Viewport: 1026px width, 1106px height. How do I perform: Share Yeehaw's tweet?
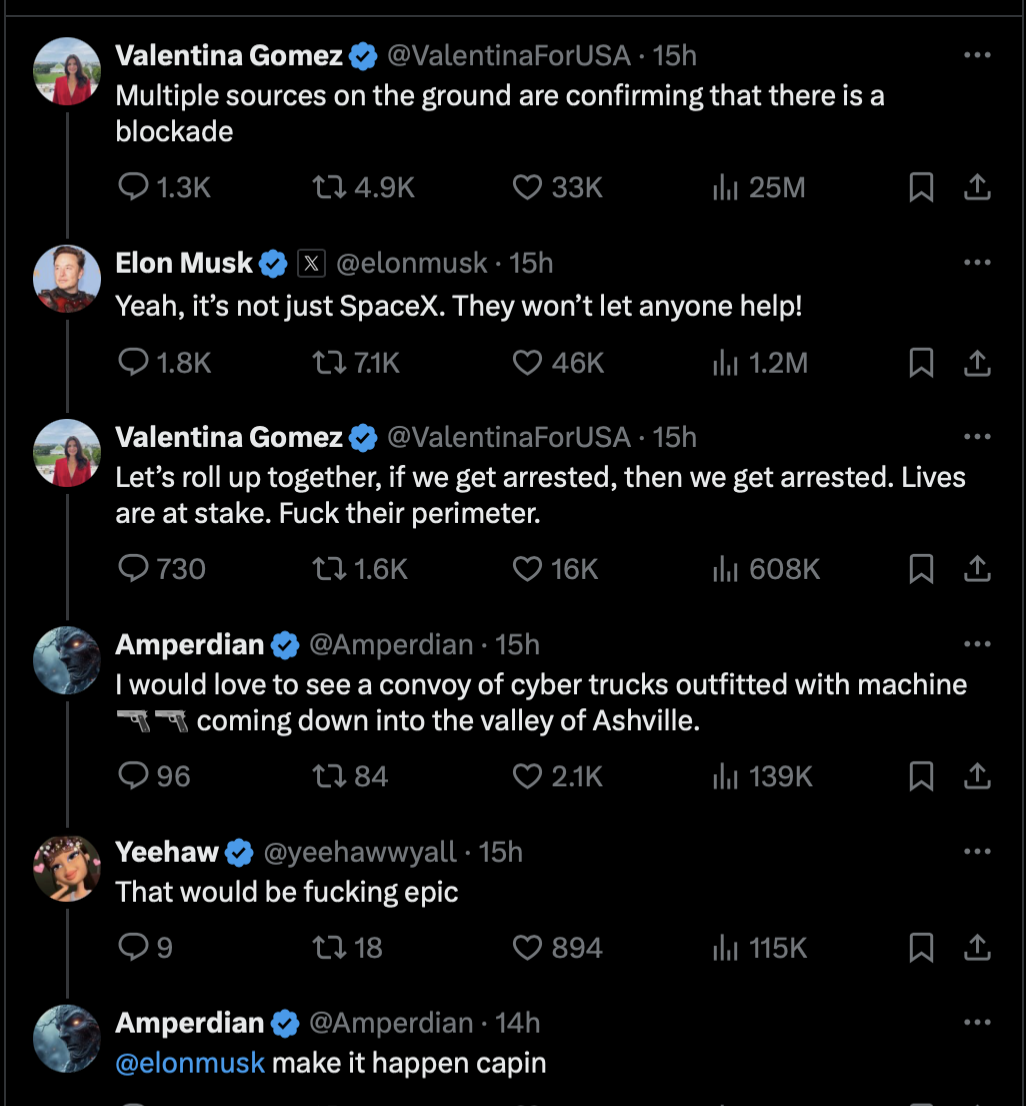click(976, 948)
